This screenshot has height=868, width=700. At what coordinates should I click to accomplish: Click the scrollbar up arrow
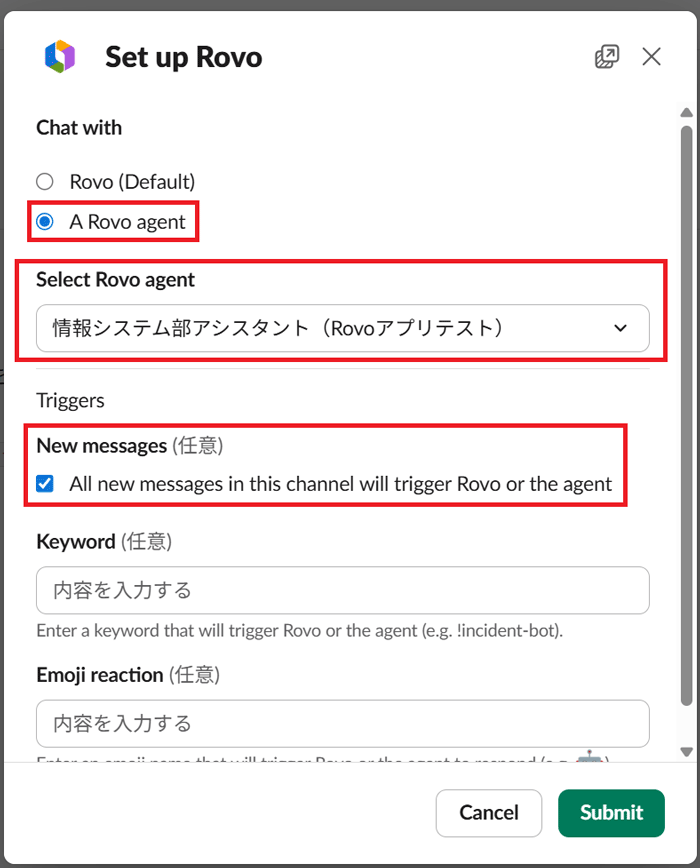click(x=687, y=112)
